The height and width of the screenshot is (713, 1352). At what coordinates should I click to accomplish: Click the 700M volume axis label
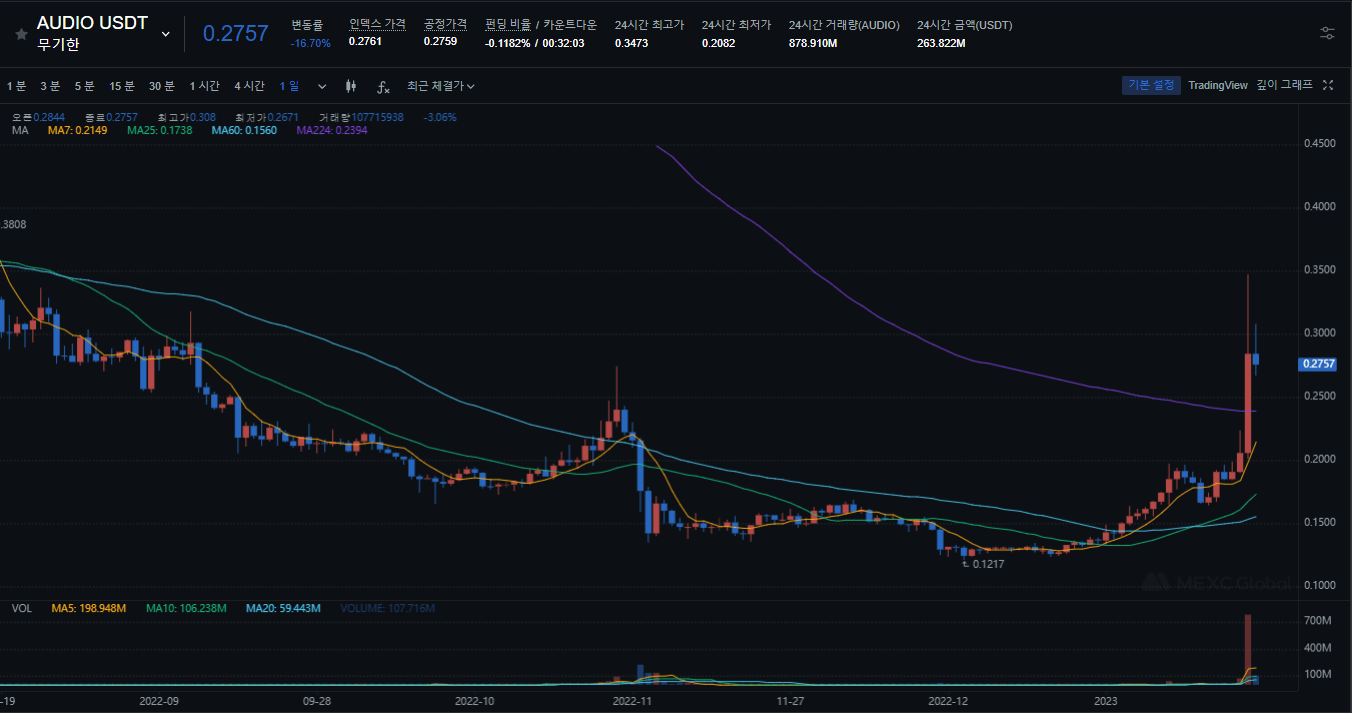click(1318, 621)
